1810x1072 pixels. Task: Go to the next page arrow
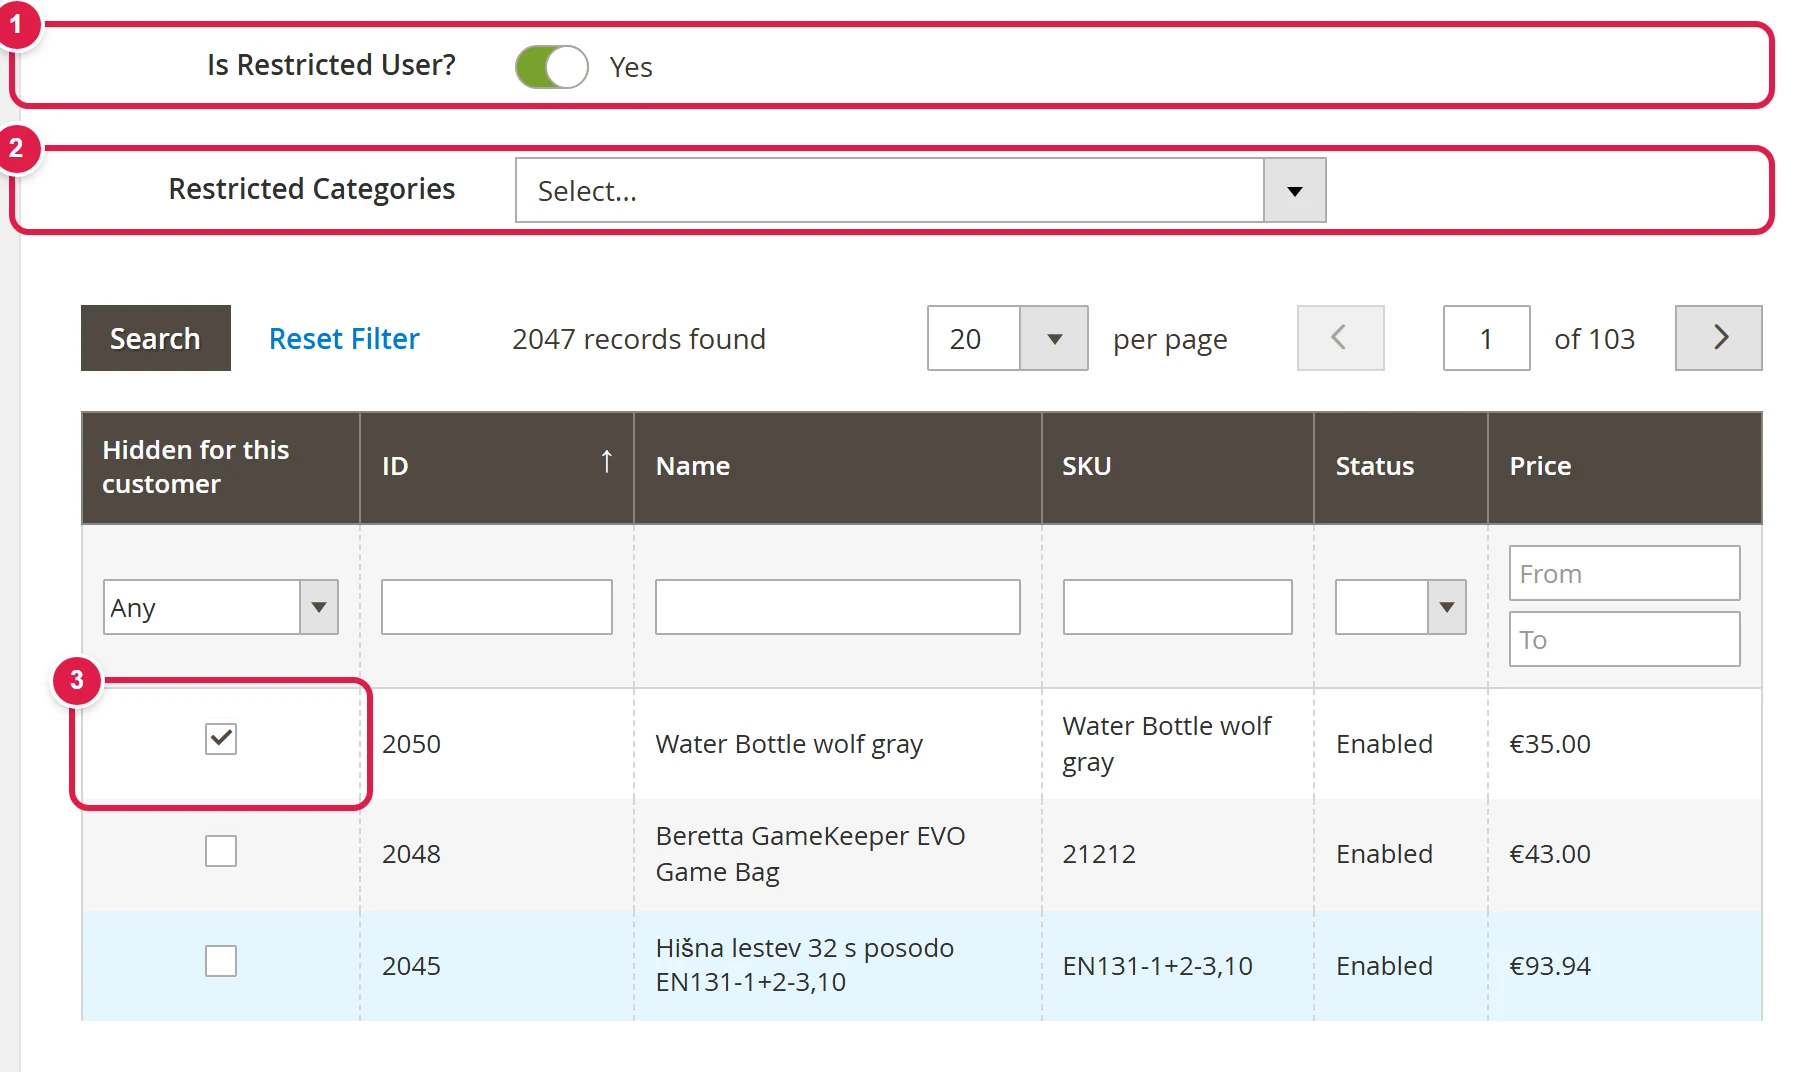click(x=1718, y=338)
